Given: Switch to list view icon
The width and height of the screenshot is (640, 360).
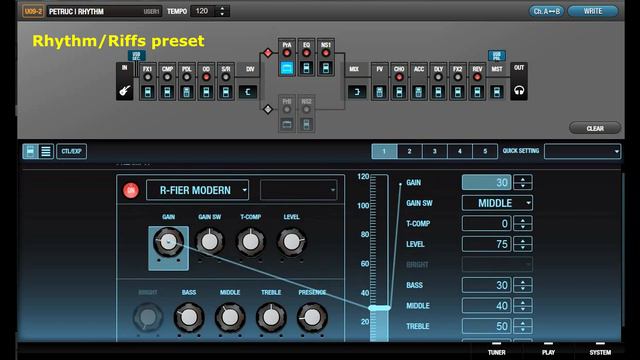Looking at the screenshot, I should [x=46, y=151].
